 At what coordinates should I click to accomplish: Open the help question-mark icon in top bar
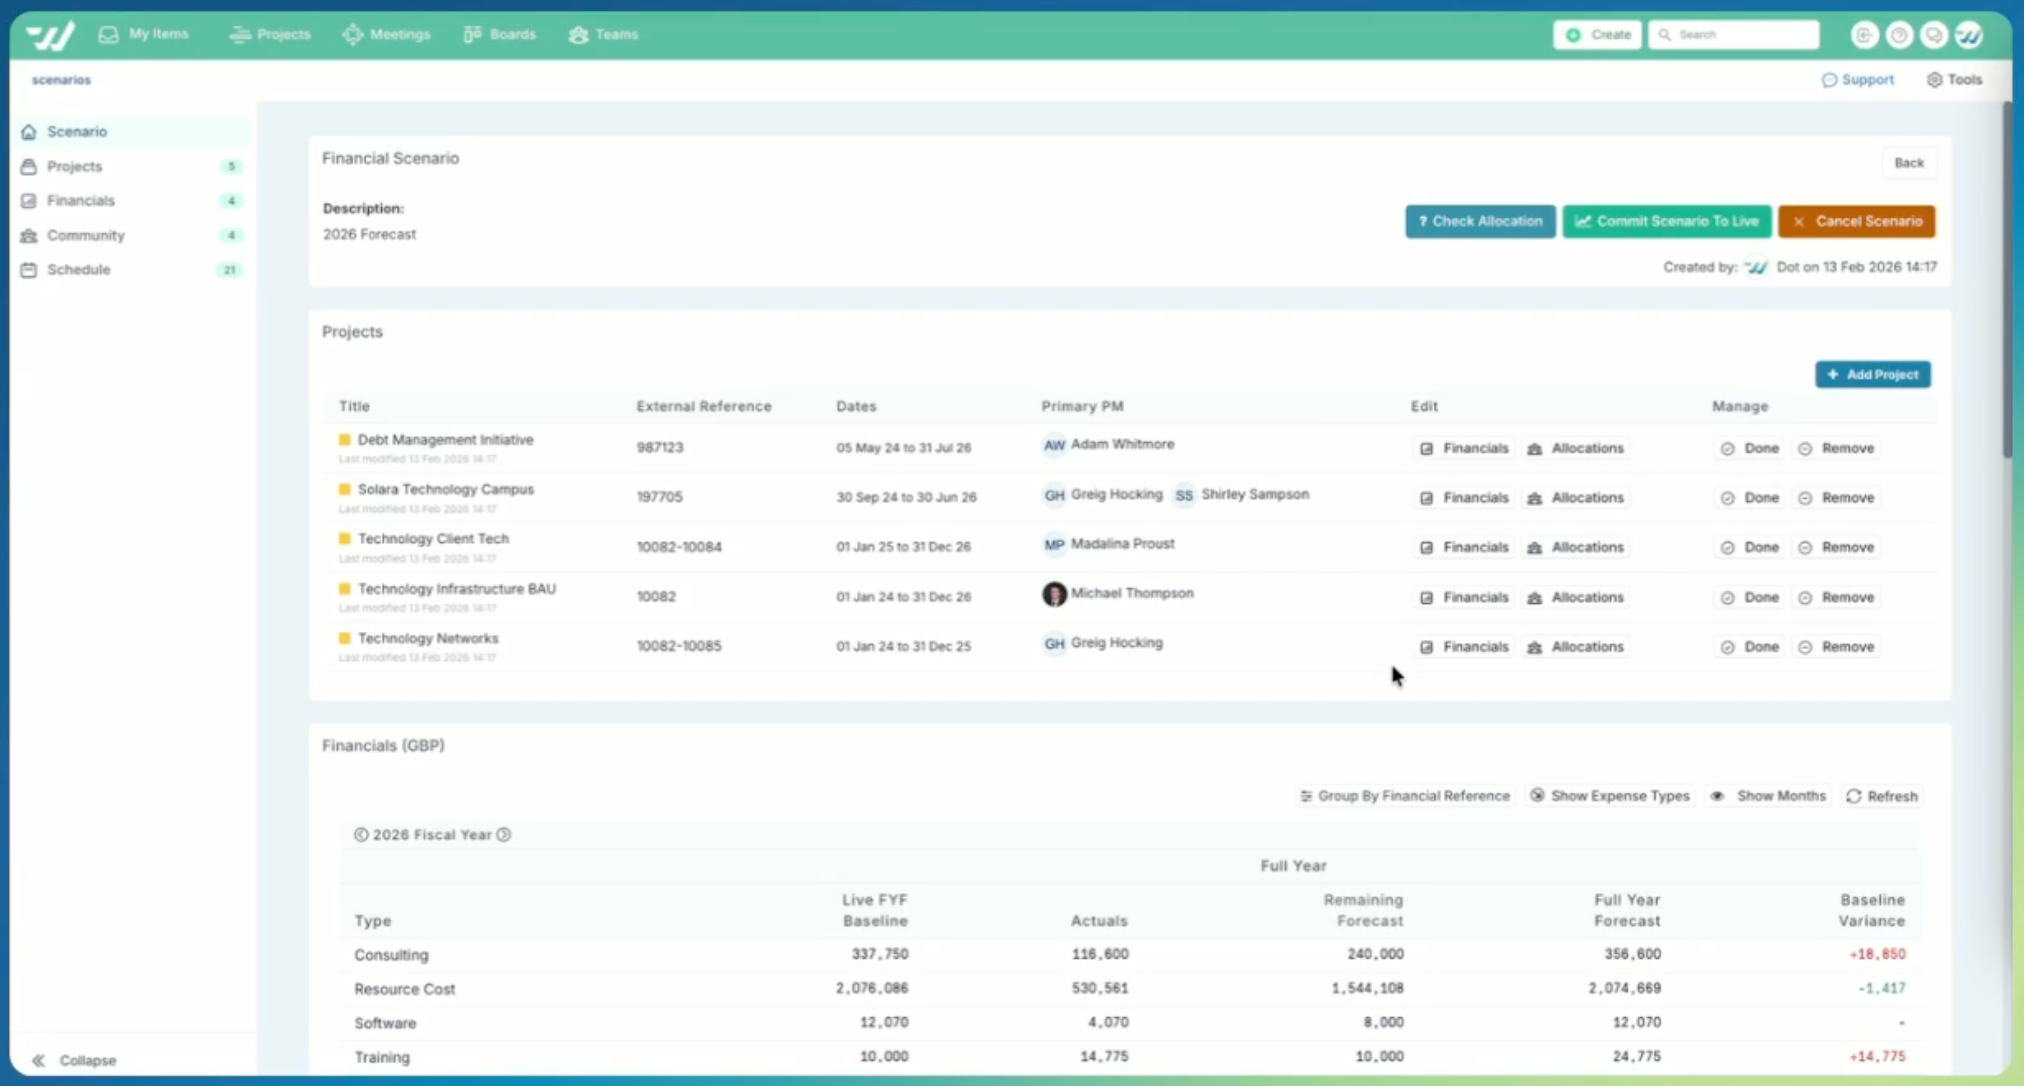1899,35
